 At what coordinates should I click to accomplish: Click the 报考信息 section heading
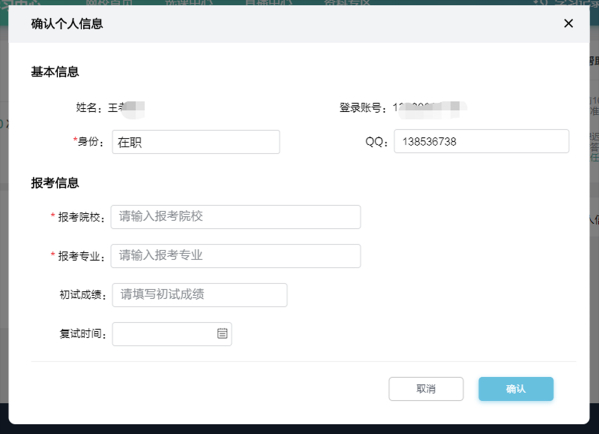(55, 183)
